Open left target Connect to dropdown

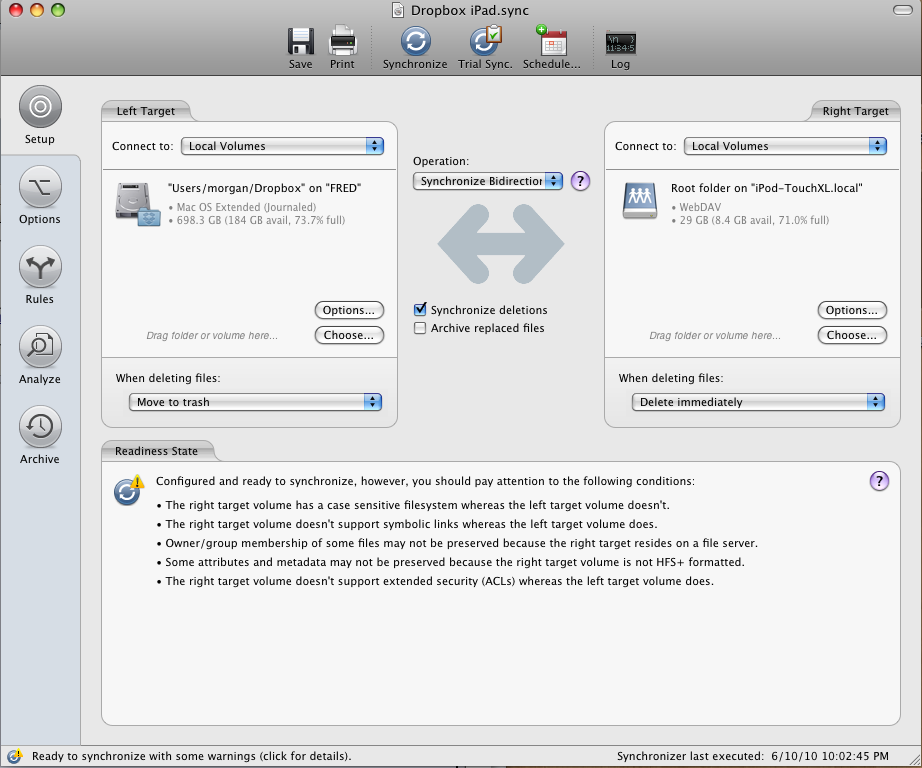[x=282, y=146]
